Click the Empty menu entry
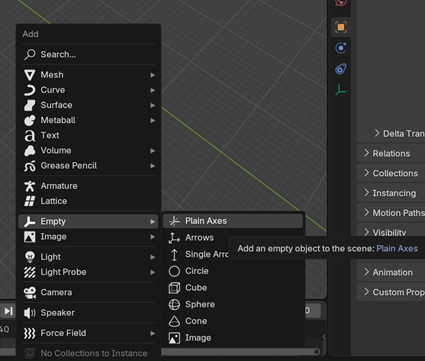The width and height of the screenshot is (425, 361). (x=88, y=221)
